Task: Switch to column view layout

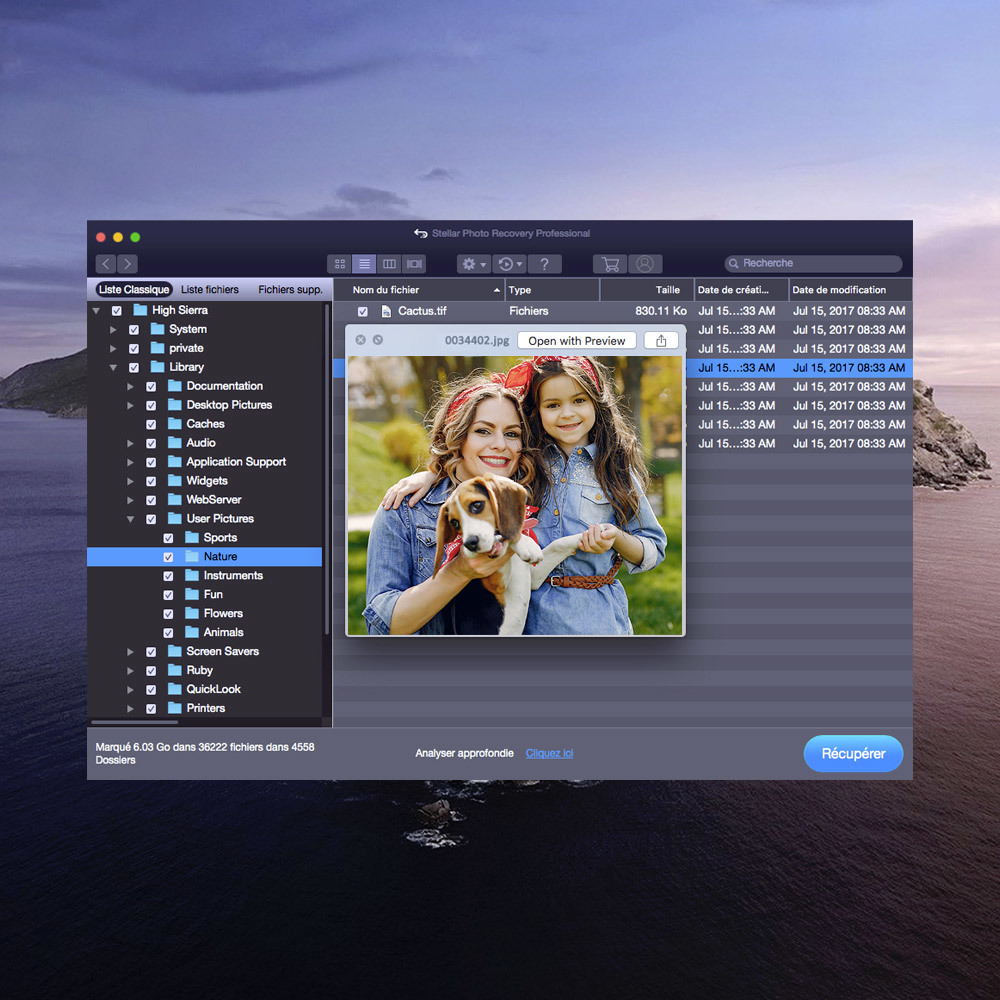Action: point(389,264)
